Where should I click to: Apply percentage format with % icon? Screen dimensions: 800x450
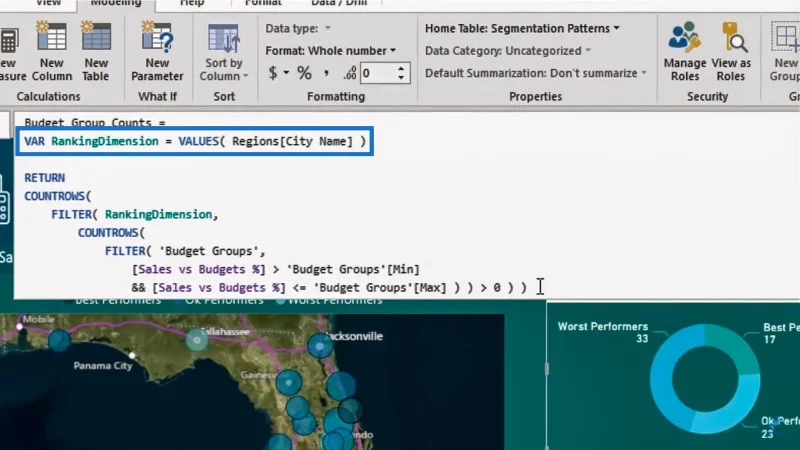click(x=304, y=73)
